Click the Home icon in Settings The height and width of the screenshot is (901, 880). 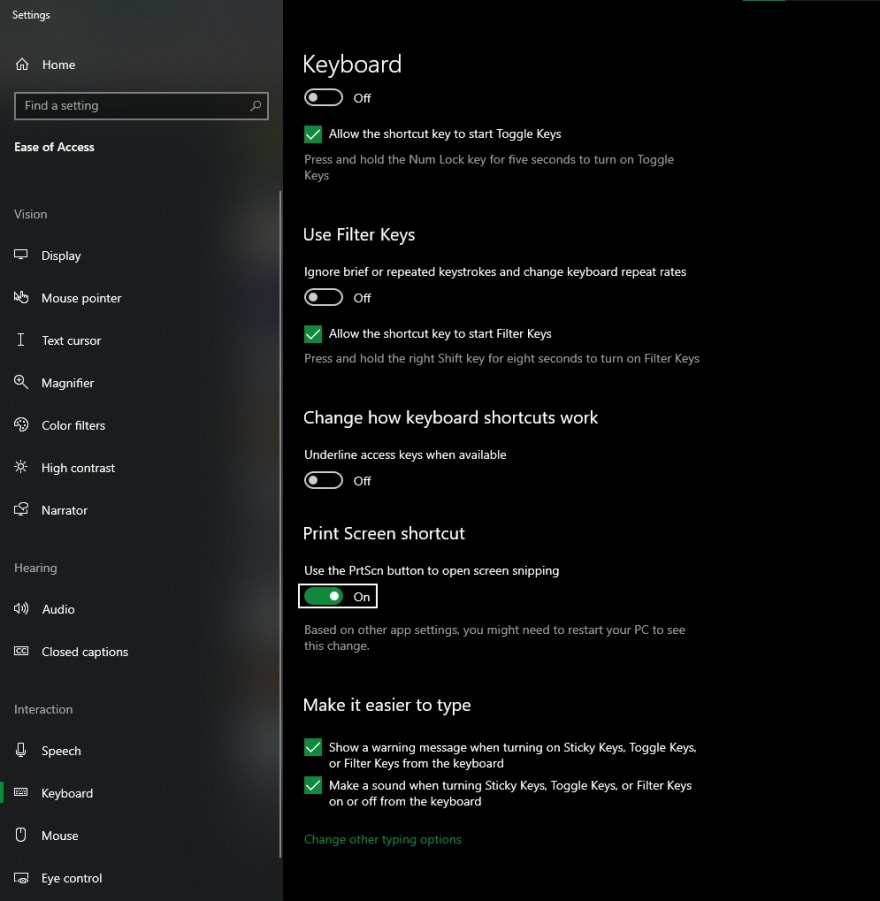pos(22,64)
